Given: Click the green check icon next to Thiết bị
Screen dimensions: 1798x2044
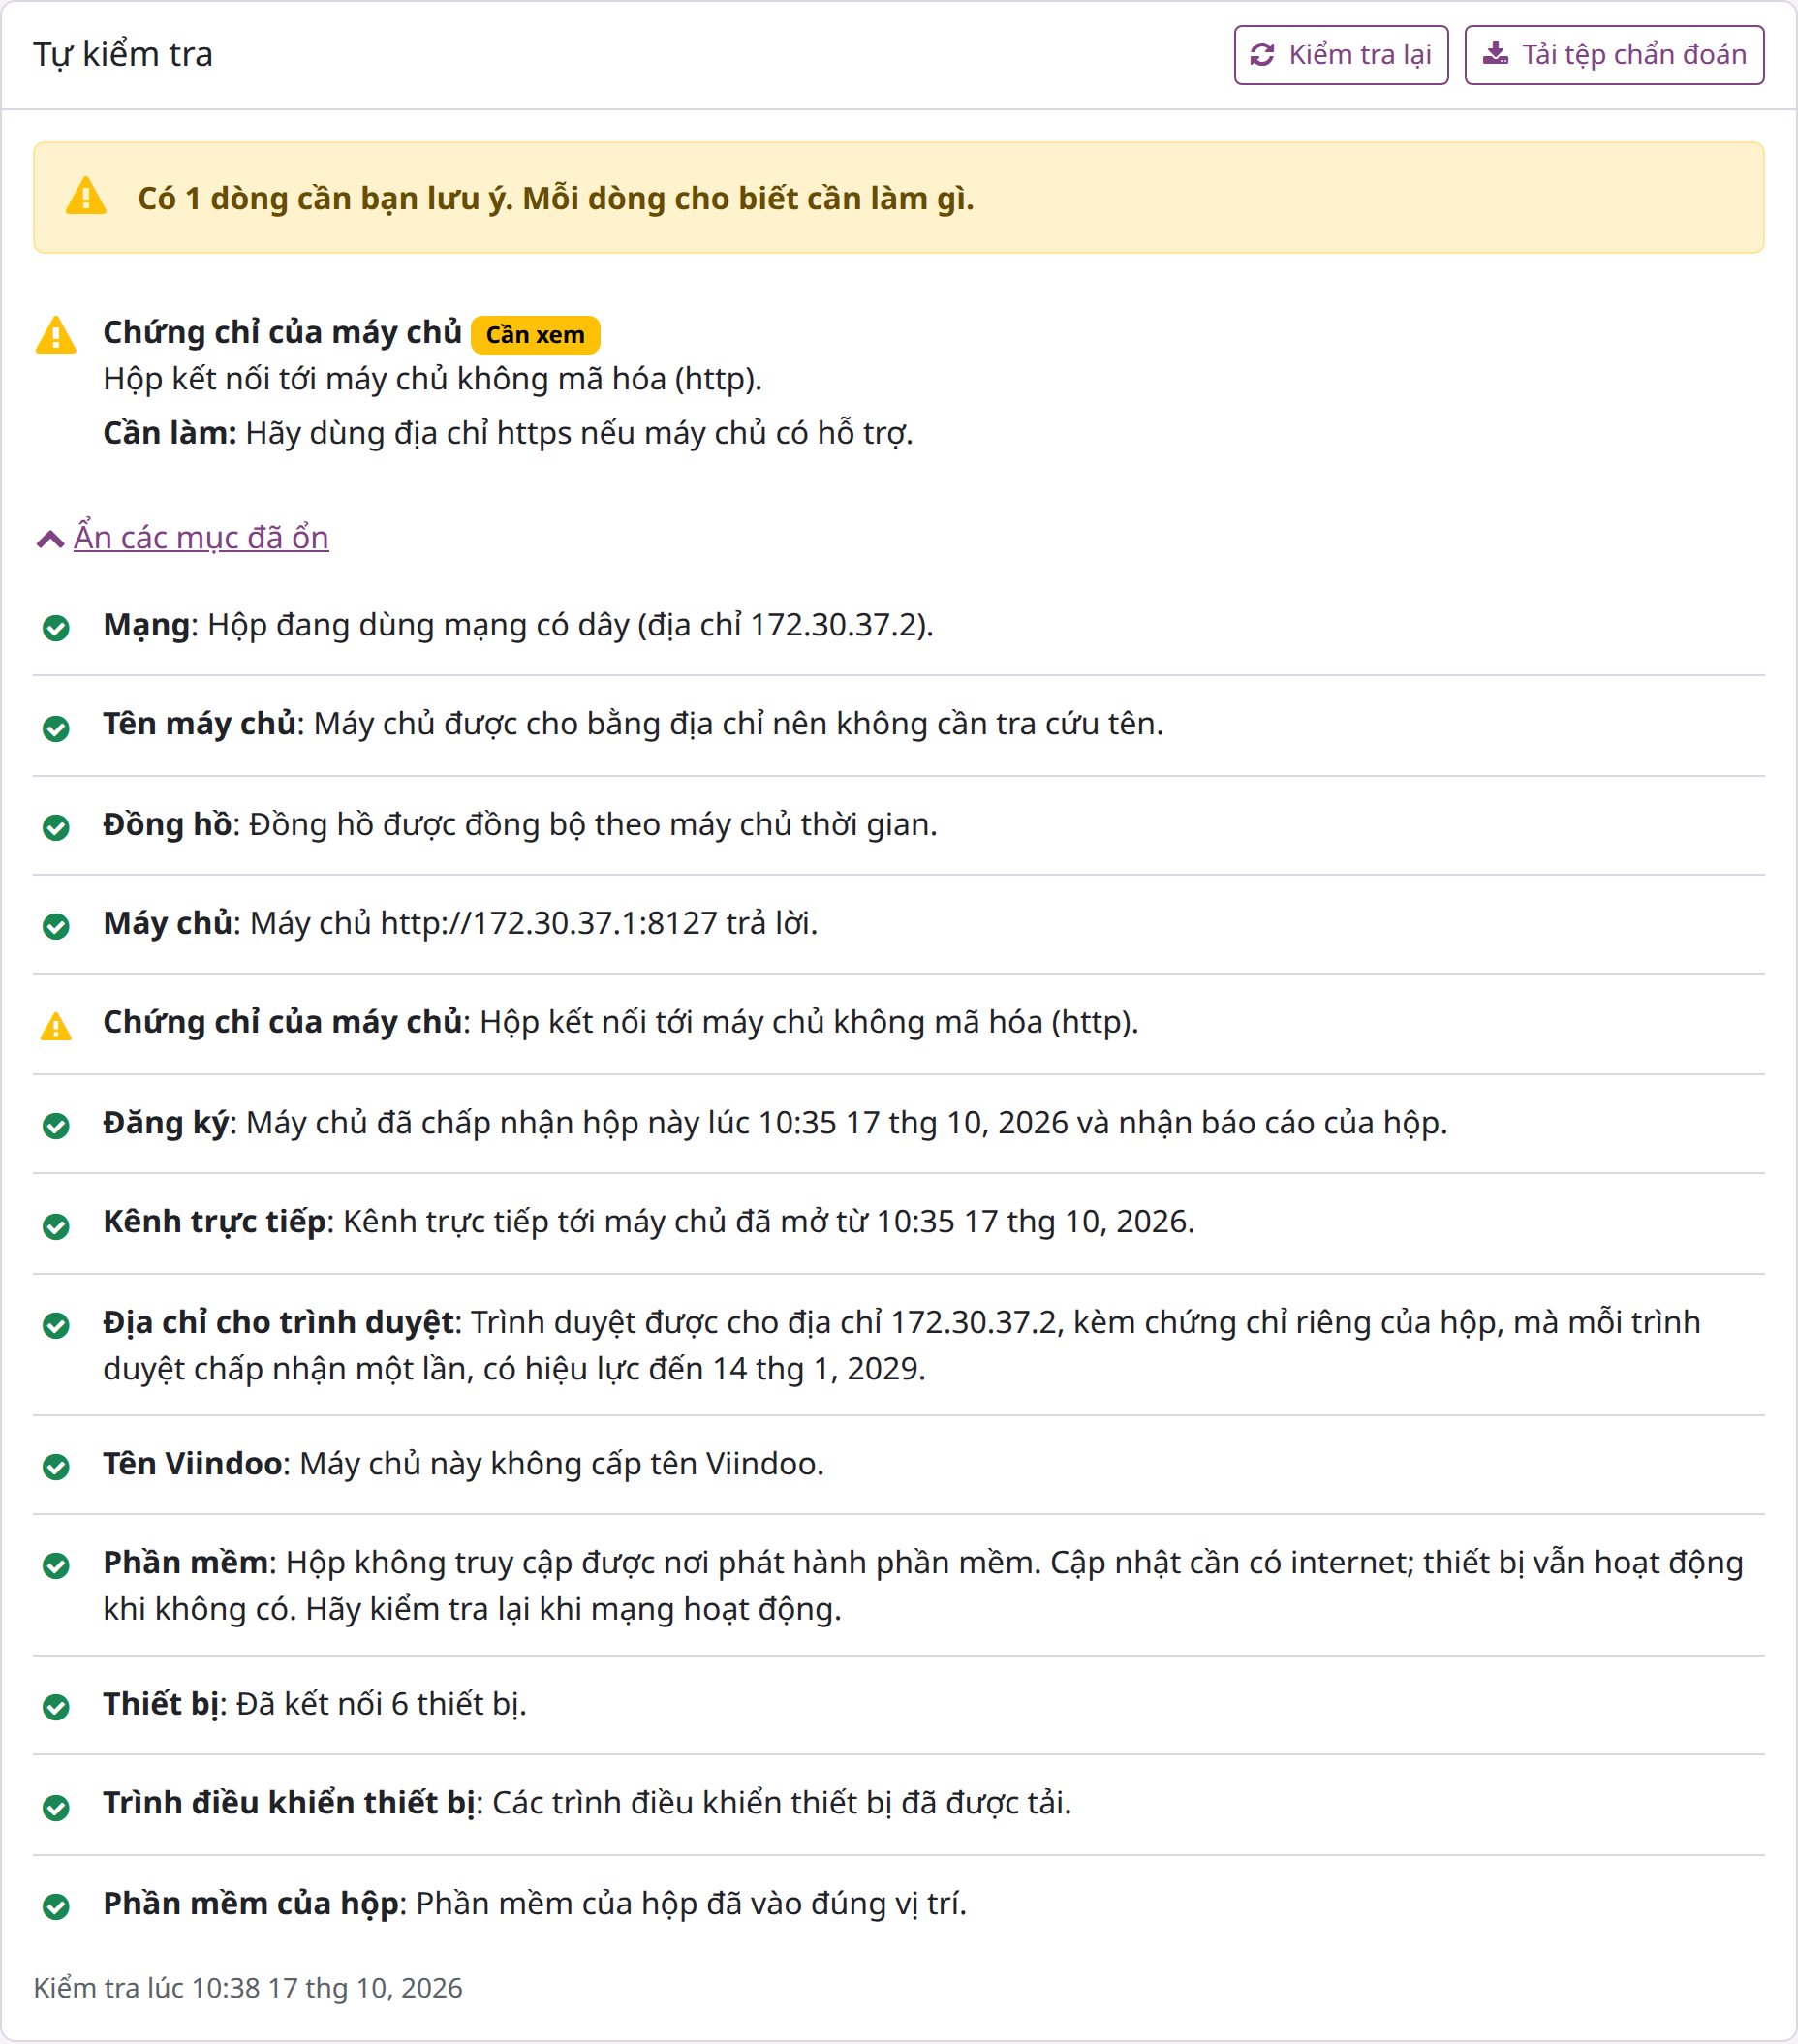Looking at the screenshot, I should coord(56,1707).
